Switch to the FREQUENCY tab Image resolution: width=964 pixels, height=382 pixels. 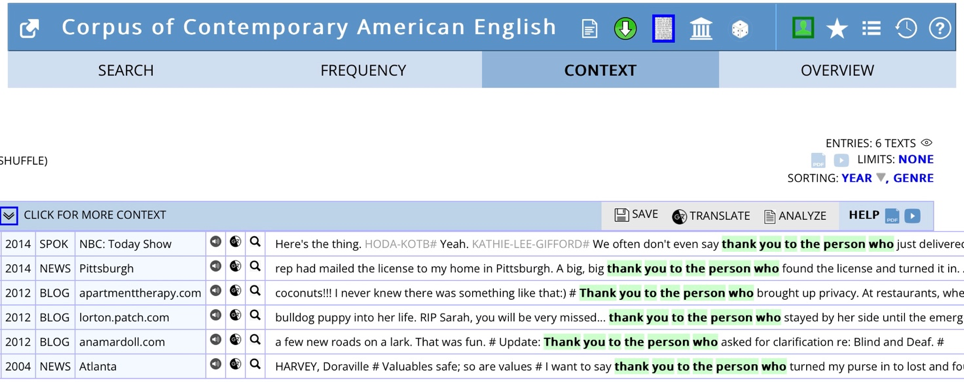click(x=363, y=70)
